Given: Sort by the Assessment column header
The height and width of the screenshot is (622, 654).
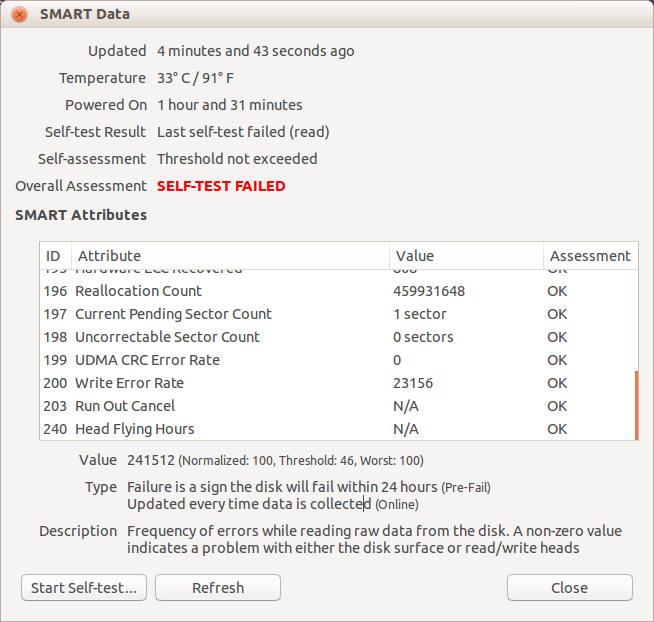Looking at the screenshot, I should pyautogui.click(x=589, y=256).
